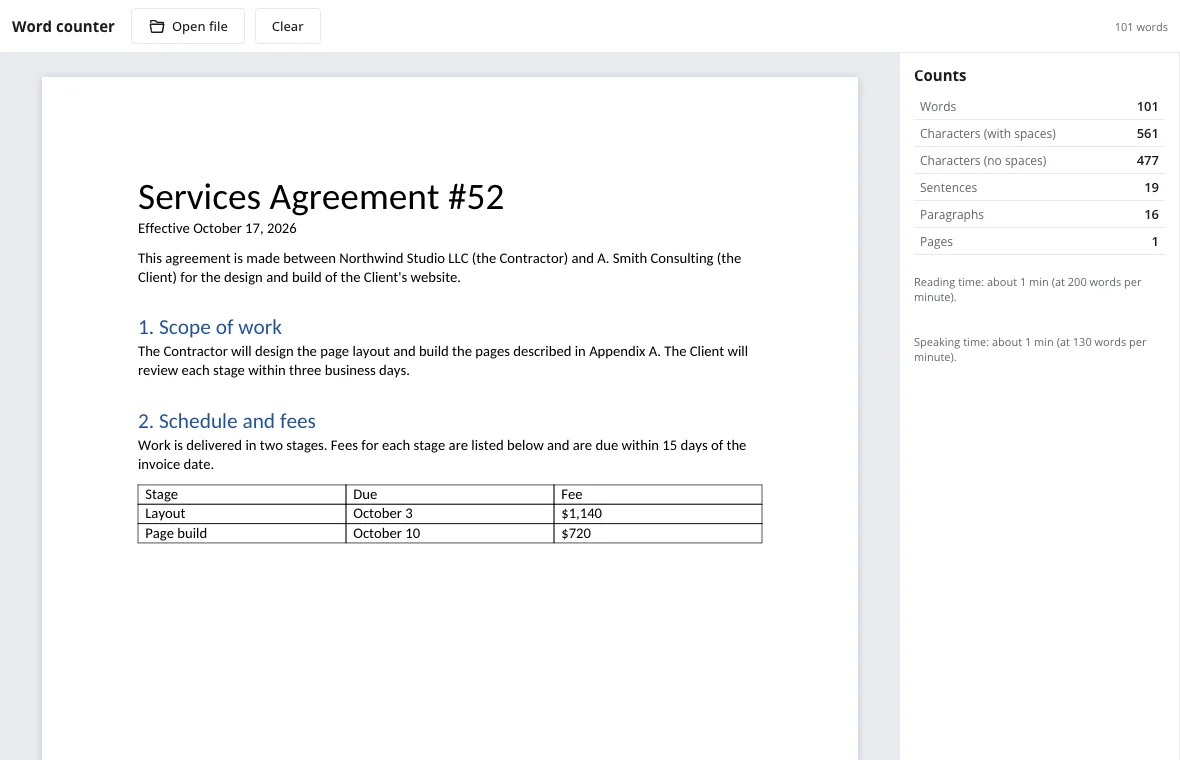Click the 'October 10' table cell
This screenshot has width=1180, height=760.
point(450,534)
